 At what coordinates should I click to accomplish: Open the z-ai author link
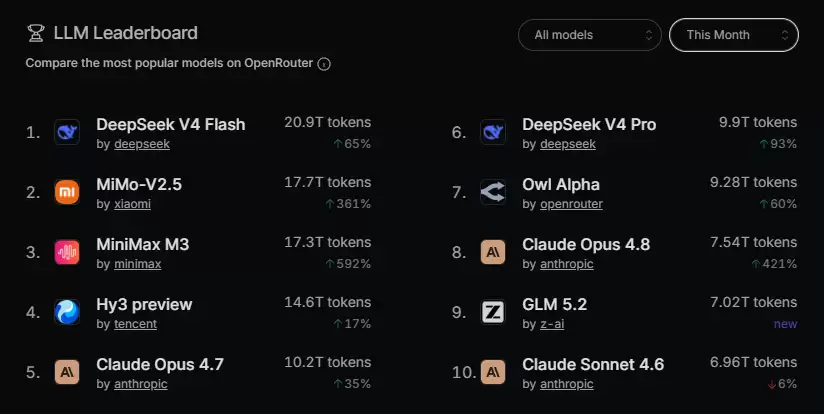click(x=552, y=324)
